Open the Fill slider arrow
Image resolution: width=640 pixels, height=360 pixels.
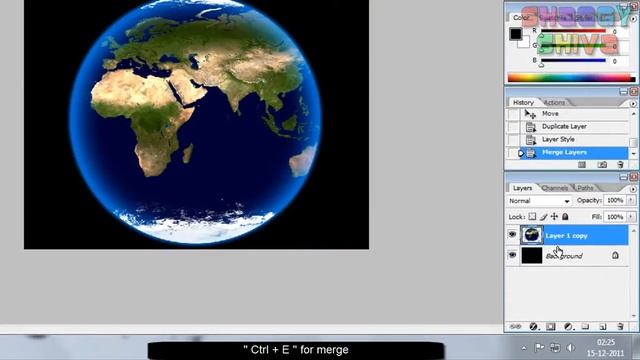click(x=631, y=216)
